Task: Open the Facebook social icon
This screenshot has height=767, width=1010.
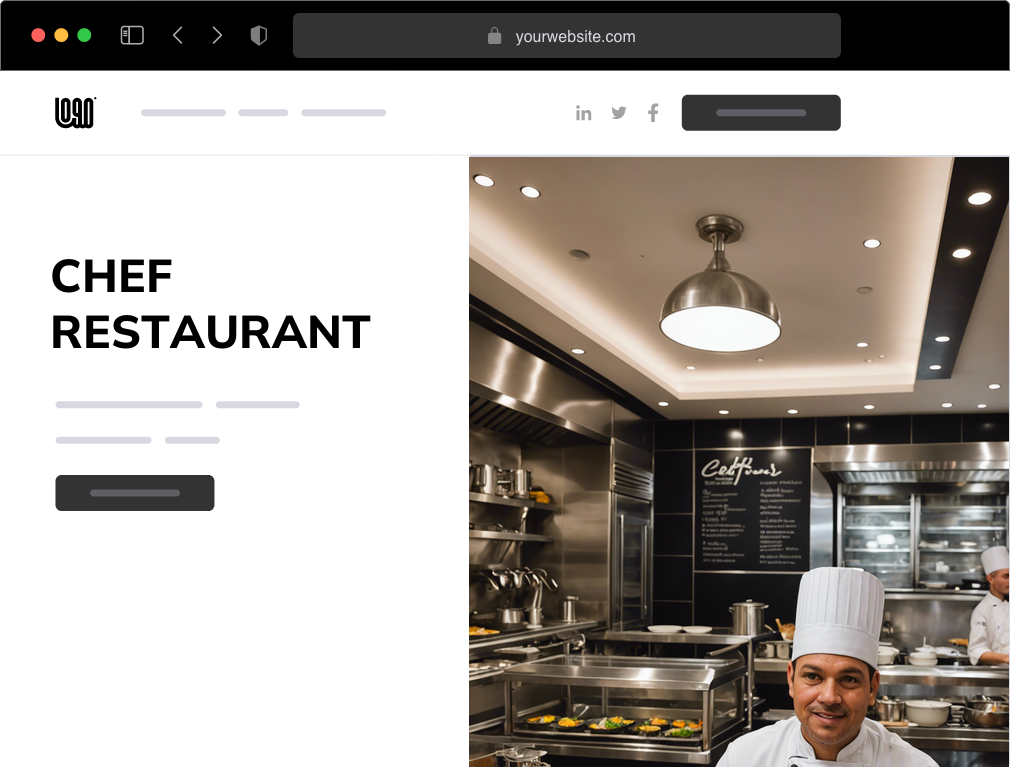Action: point(653,113)
